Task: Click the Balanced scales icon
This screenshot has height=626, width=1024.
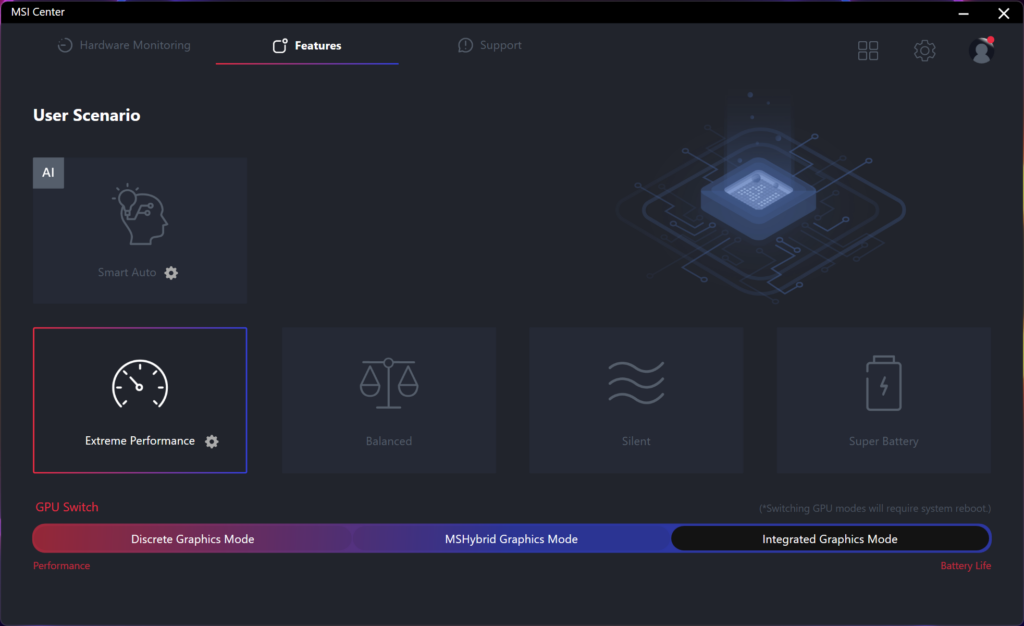Action: [x=389, y=383]
